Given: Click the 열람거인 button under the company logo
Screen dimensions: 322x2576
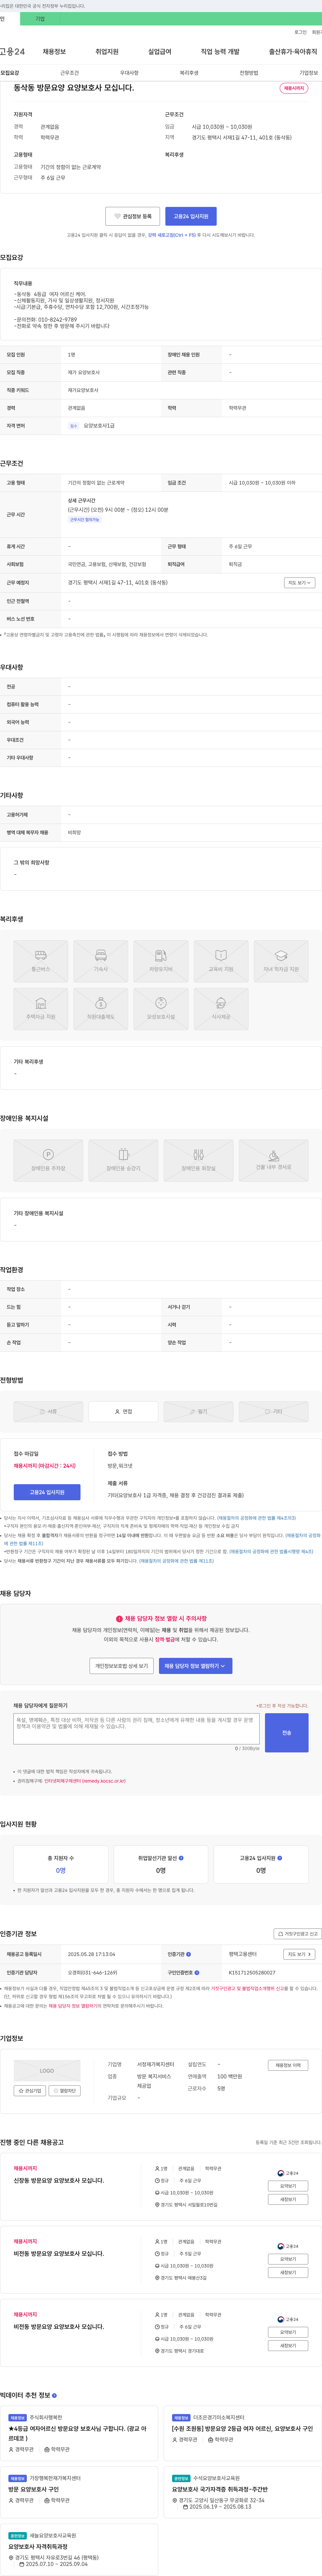Looking at the screenshot, I should click(65, 2091).
